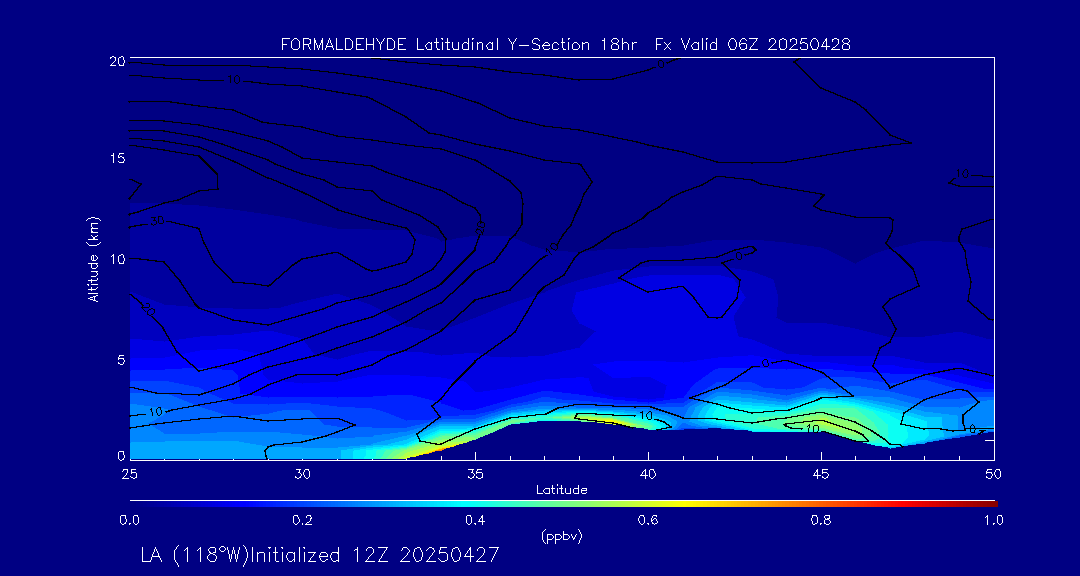1080x576 pixels.
Task: Click the "Latitude" x-axis label
Action: pos(562,490)
